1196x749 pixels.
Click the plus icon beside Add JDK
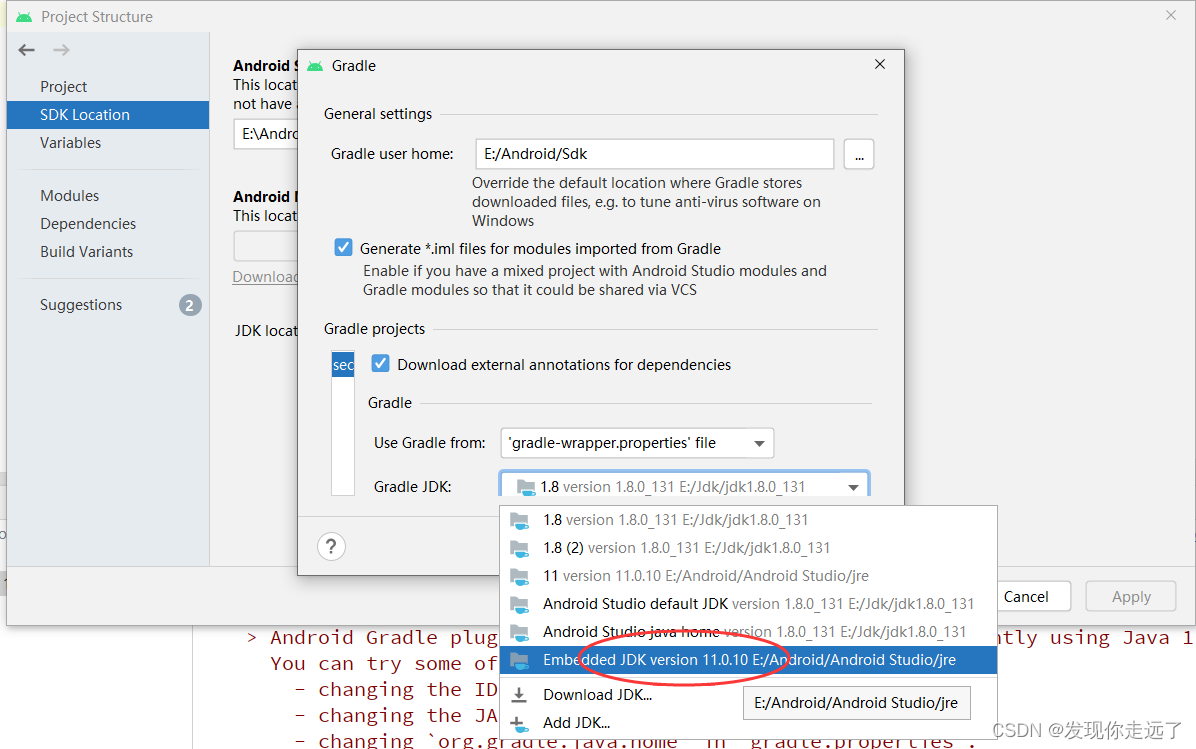coord(519,722)
